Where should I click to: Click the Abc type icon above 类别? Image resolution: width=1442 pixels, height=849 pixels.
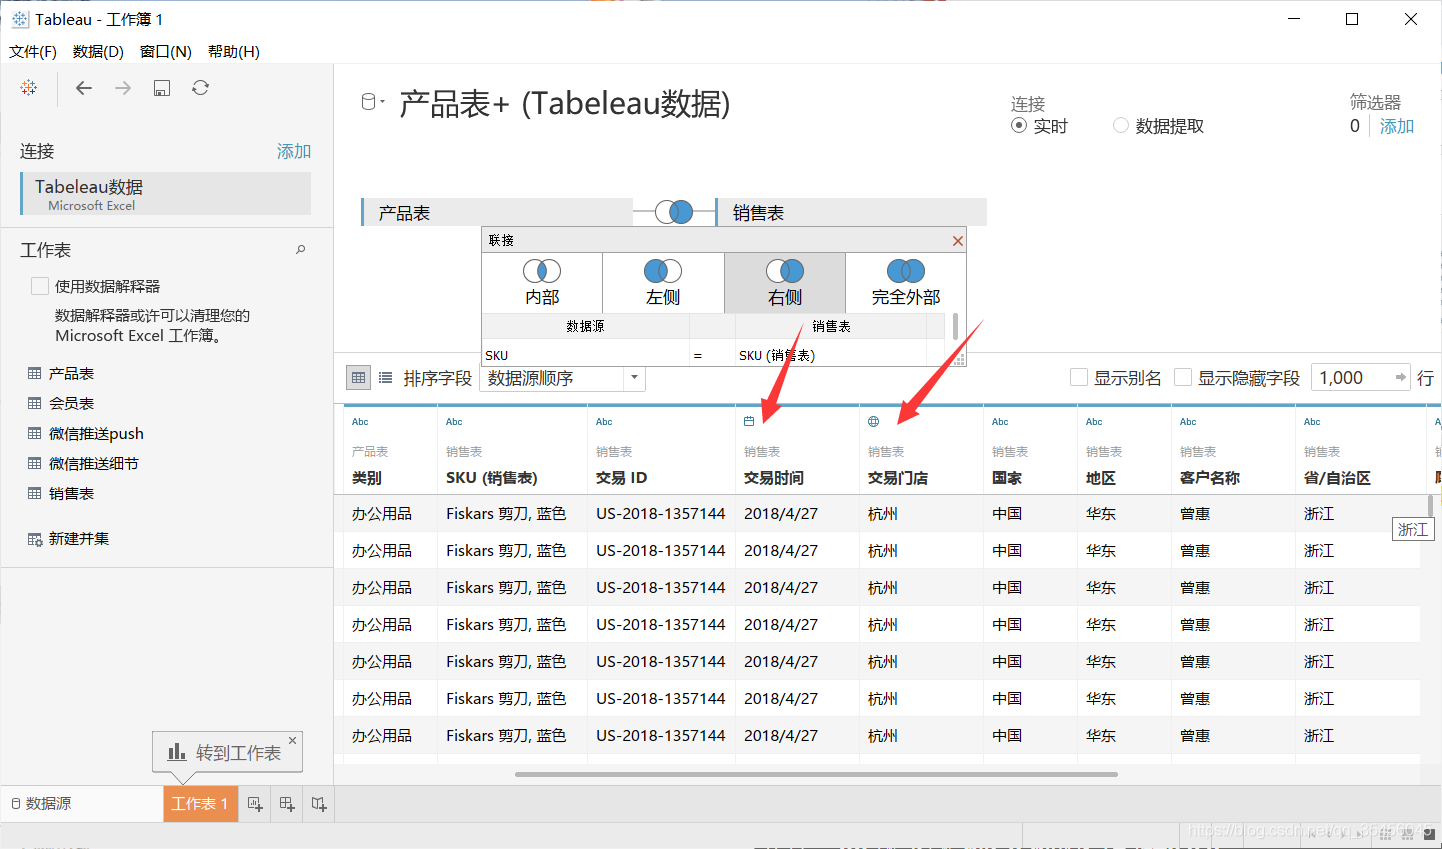[360, 422]
